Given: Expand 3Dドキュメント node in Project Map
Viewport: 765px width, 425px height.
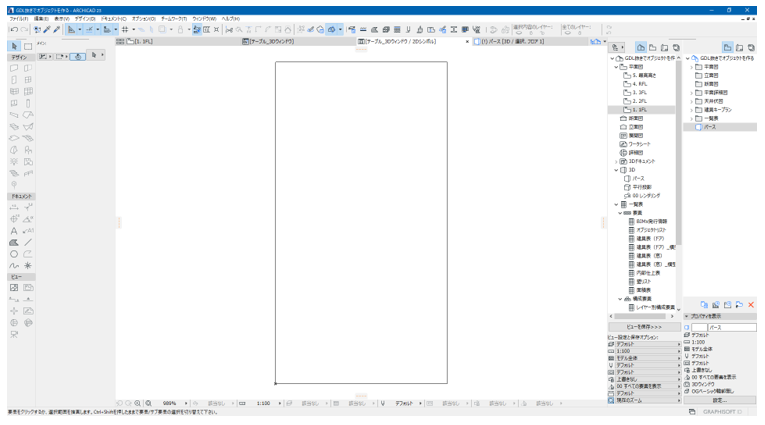Looking at the screenshot, I should tap(616, 162).
